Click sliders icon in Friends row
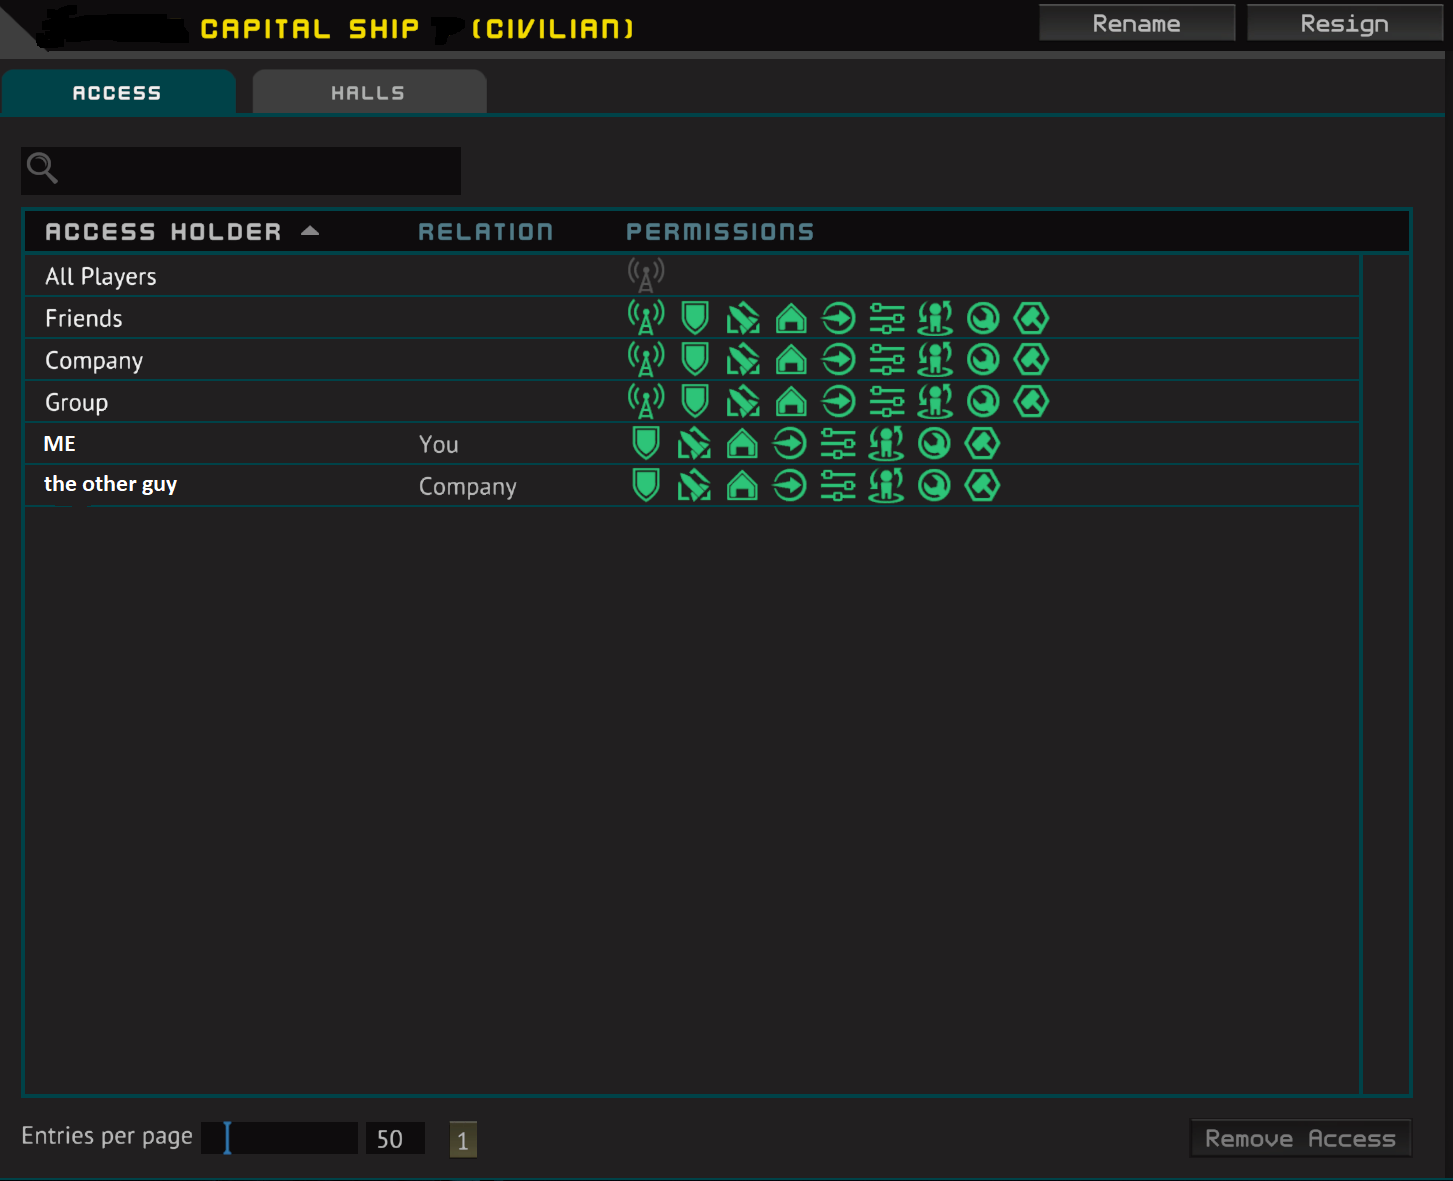The image size is (1453, 1181). coord(887,319)
